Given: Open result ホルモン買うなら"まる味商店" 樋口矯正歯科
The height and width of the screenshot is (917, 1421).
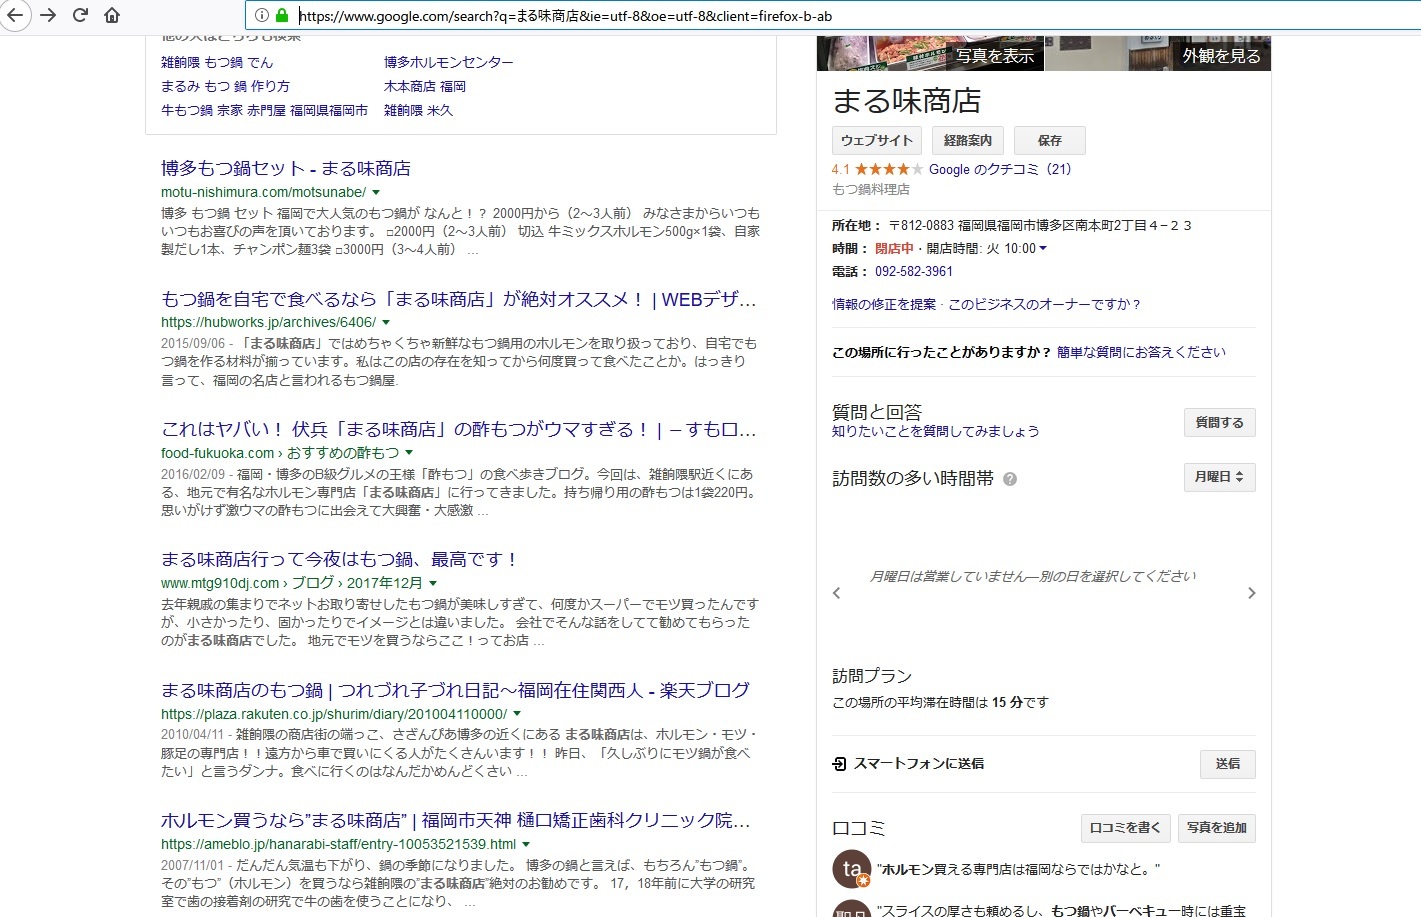Looking at the screenshot, I should click(455, 820).
